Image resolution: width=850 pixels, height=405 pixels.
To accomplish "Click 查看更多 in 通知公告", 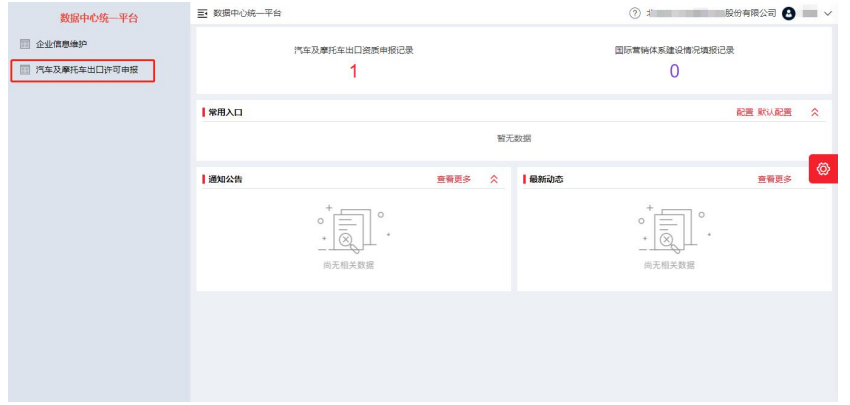I will point(454,179).
